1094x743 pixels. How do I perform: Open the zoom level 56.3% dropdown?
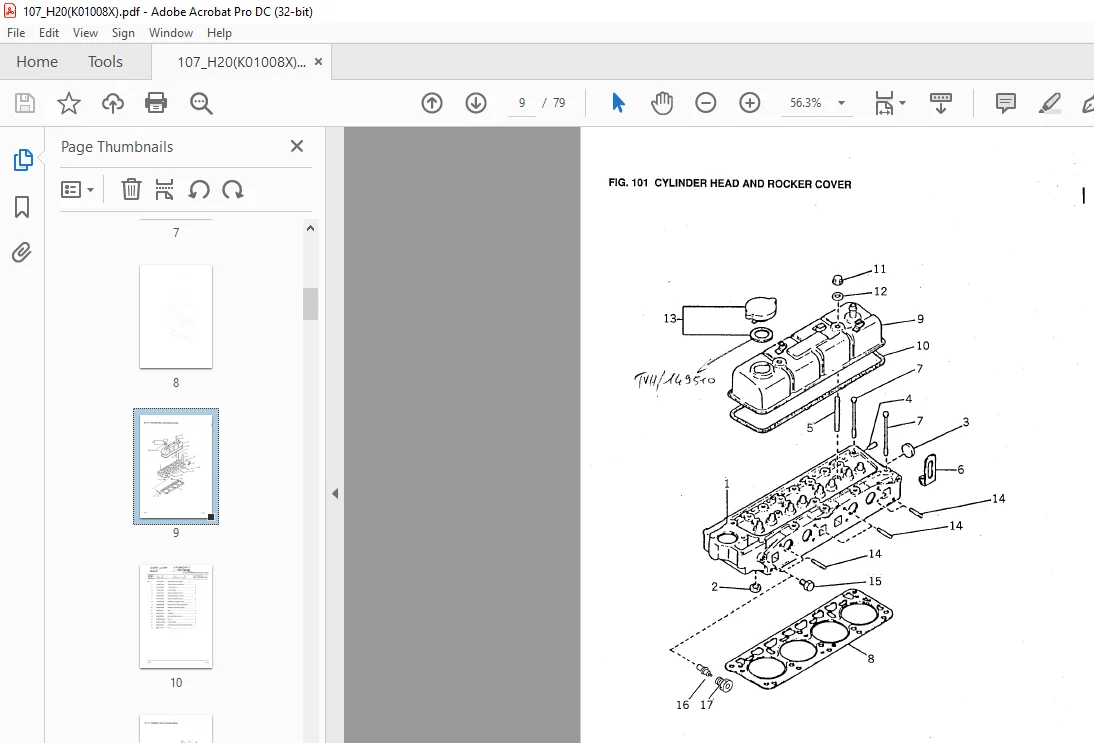[x=841, y=103]
